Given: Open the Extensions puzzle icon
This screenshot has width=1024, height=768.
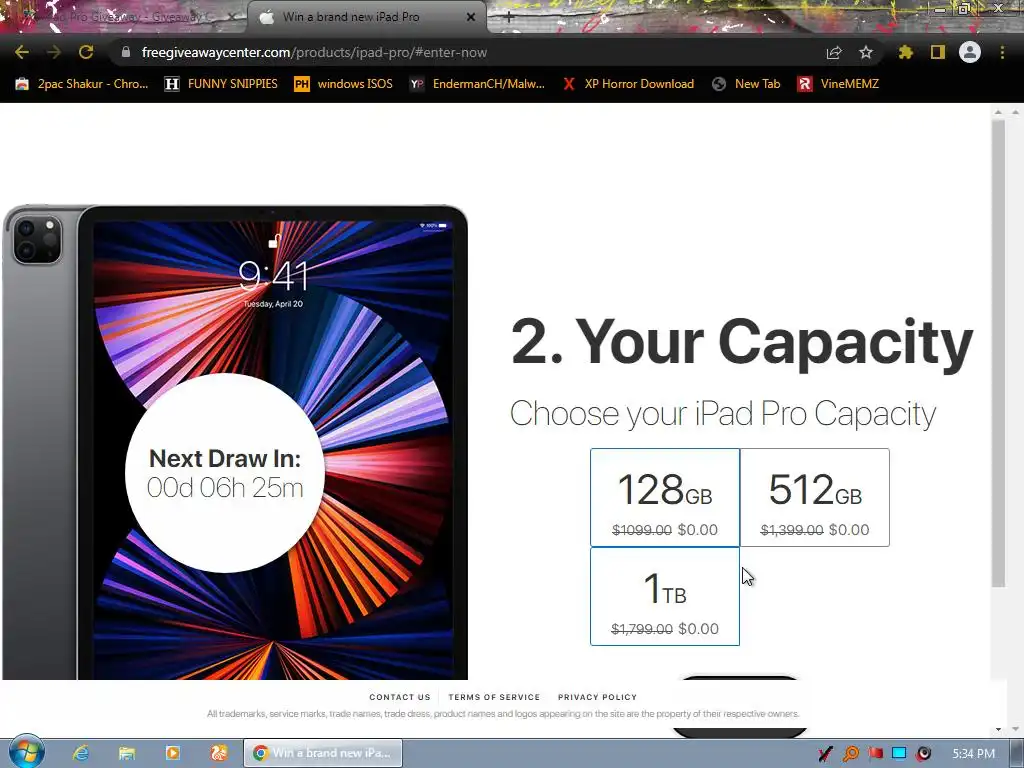Looking at the screenshot, I should pyautogui.click(x=905, y=52).
